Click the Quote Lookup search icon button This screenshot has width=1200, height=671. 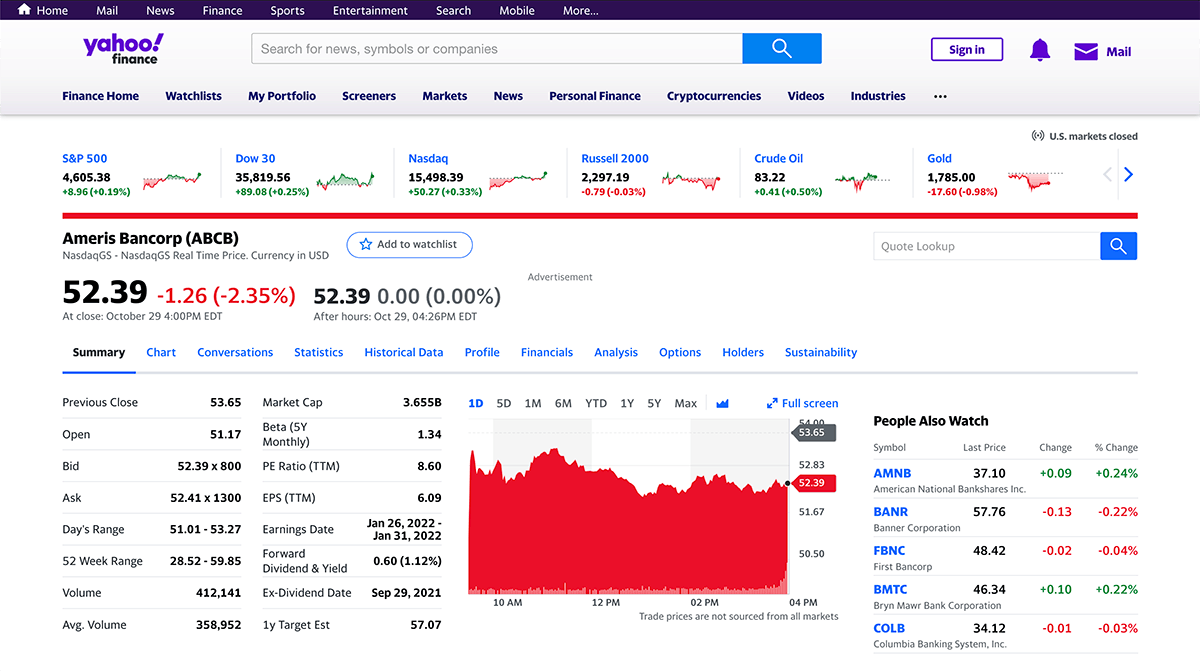pos(1118,246)
